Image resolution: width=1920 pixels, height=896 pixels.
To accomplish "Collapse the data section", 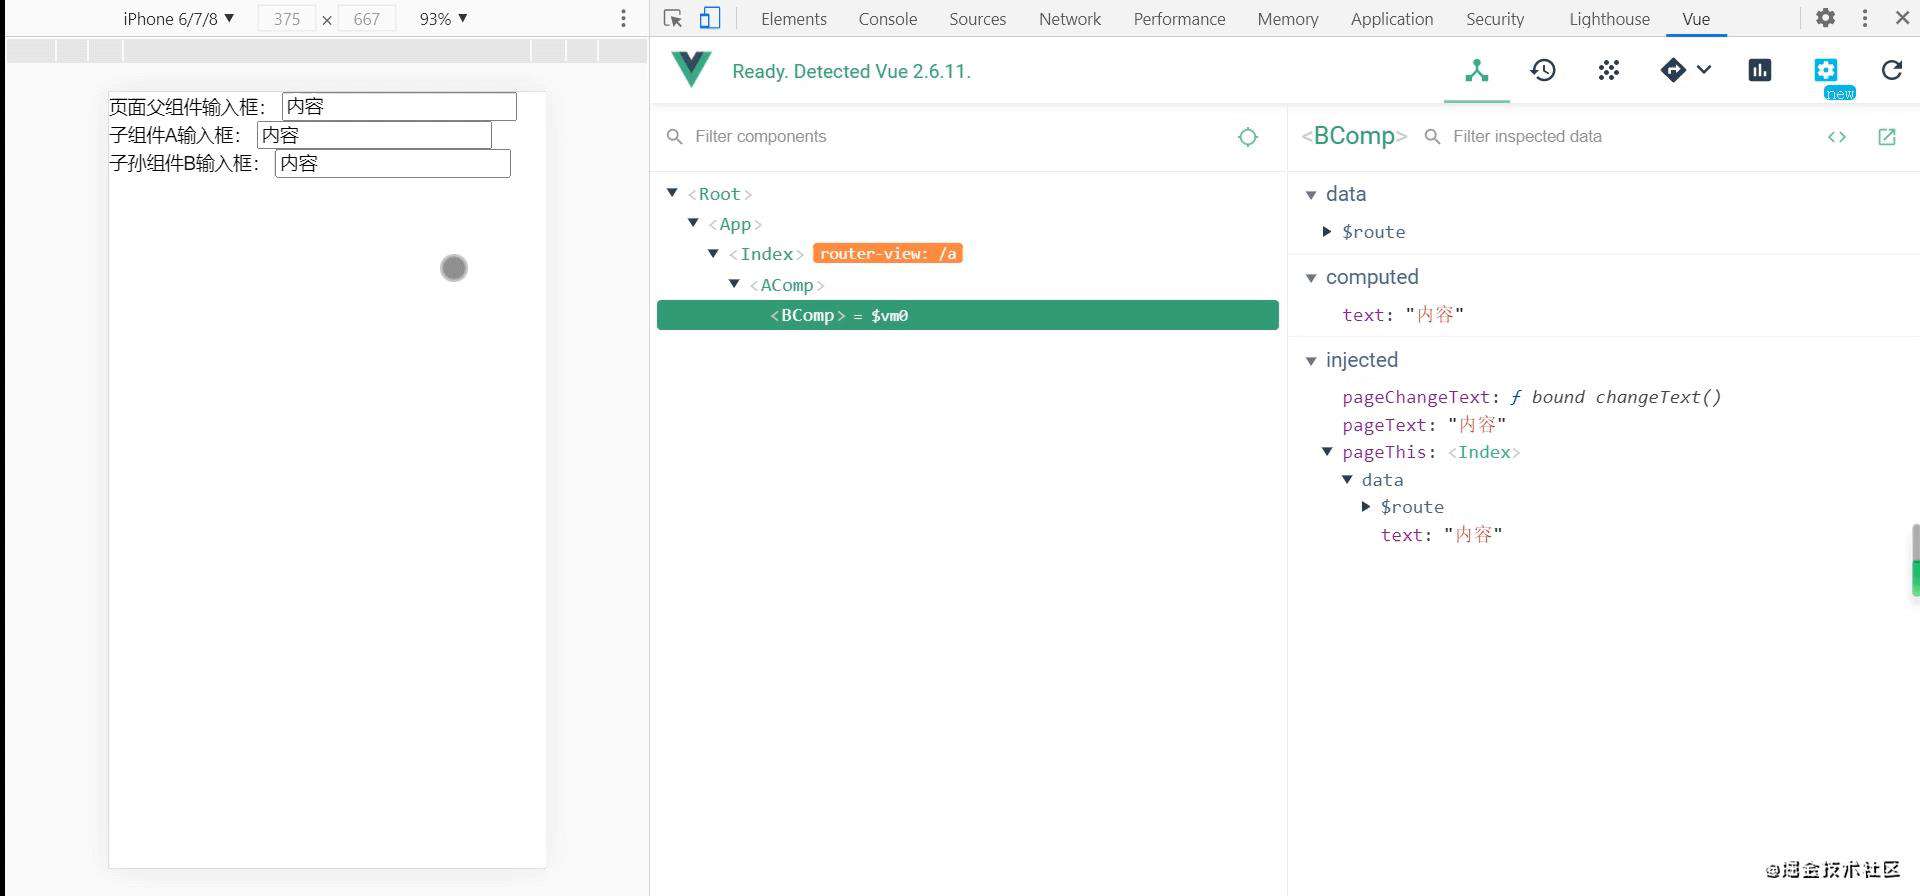I will point(1311,195).
